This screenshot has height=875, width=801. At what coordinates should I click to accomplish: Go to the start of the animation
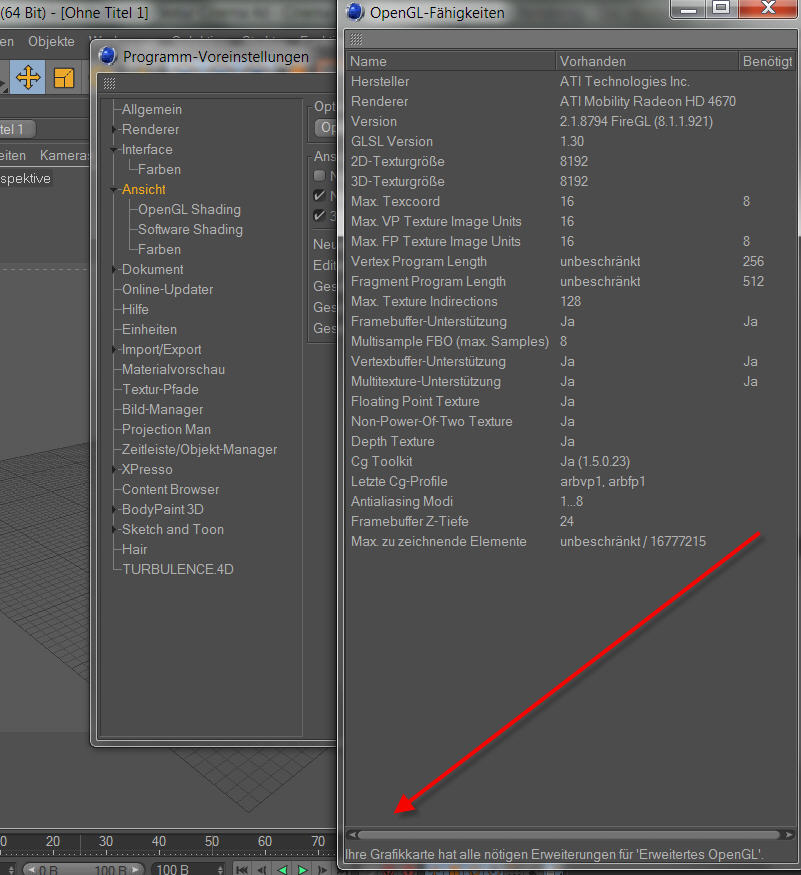(x=241, y=869)
